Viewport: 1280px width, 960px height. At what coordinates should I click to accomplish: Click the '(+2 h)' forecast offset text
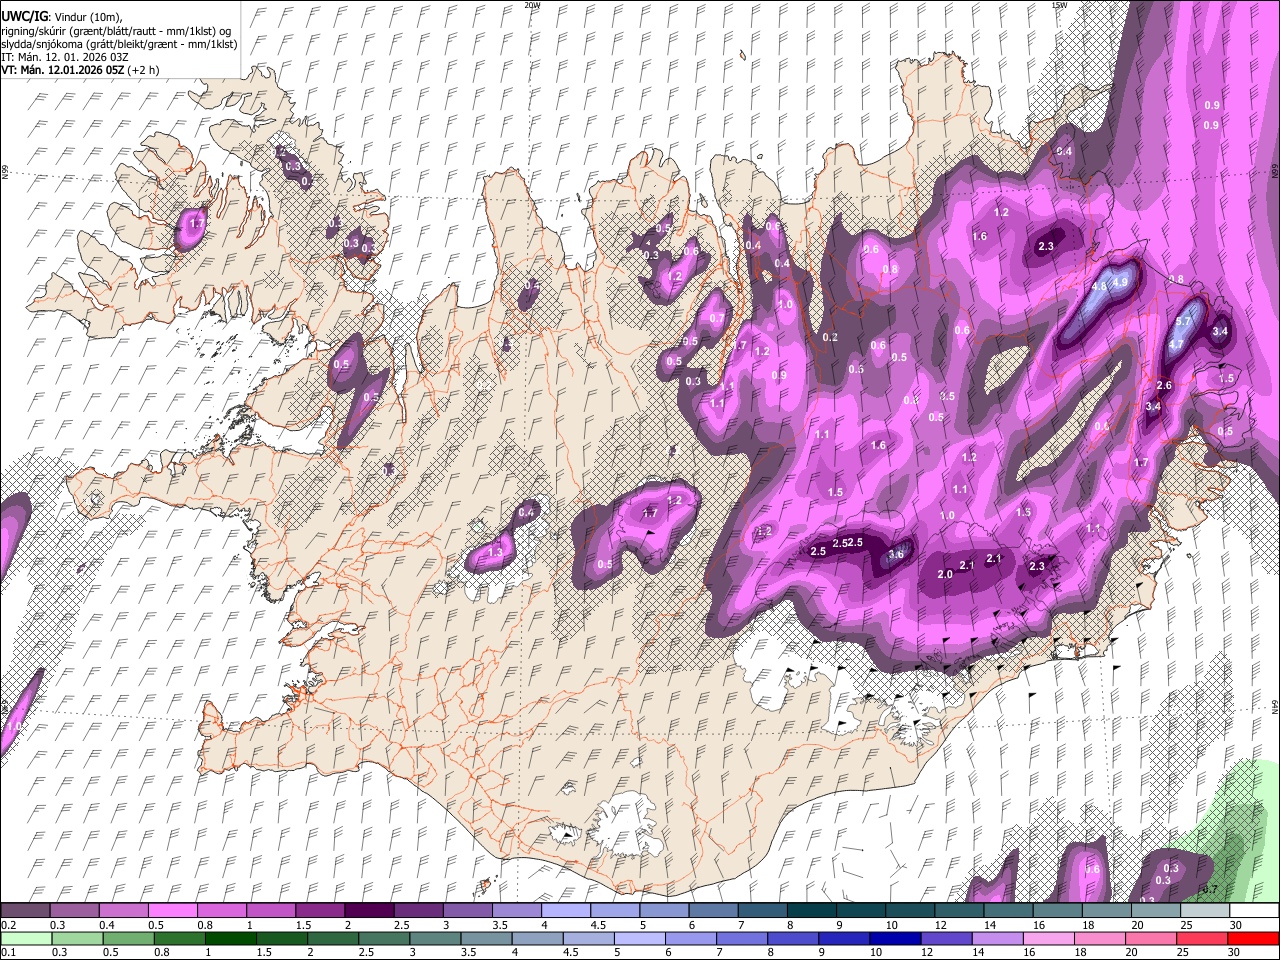tap(143, 70)
